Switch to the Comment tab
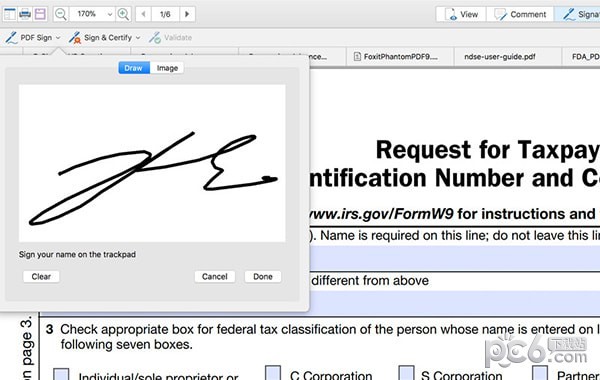 520,15
